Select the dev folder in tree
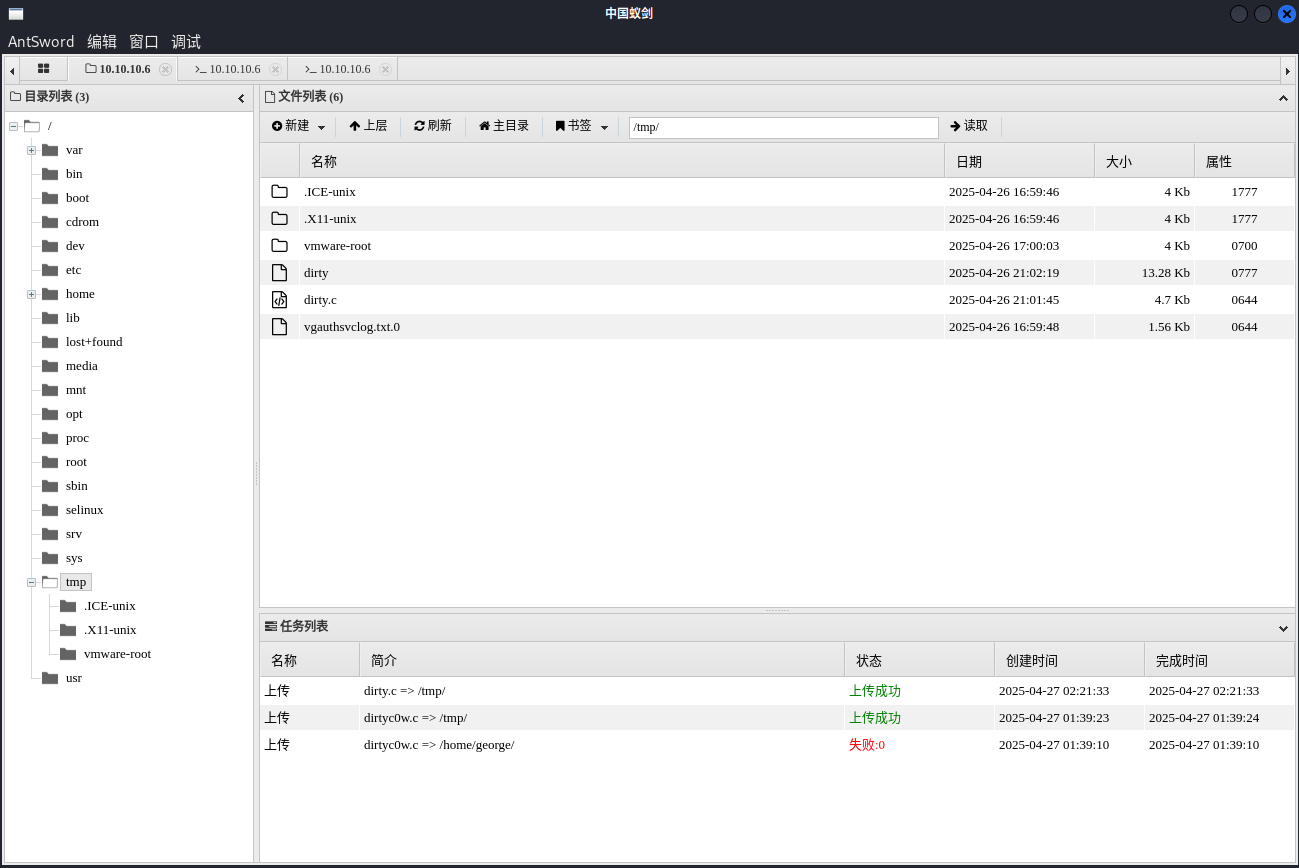The width and height of the screenshot is (1299, 868). 75,246
